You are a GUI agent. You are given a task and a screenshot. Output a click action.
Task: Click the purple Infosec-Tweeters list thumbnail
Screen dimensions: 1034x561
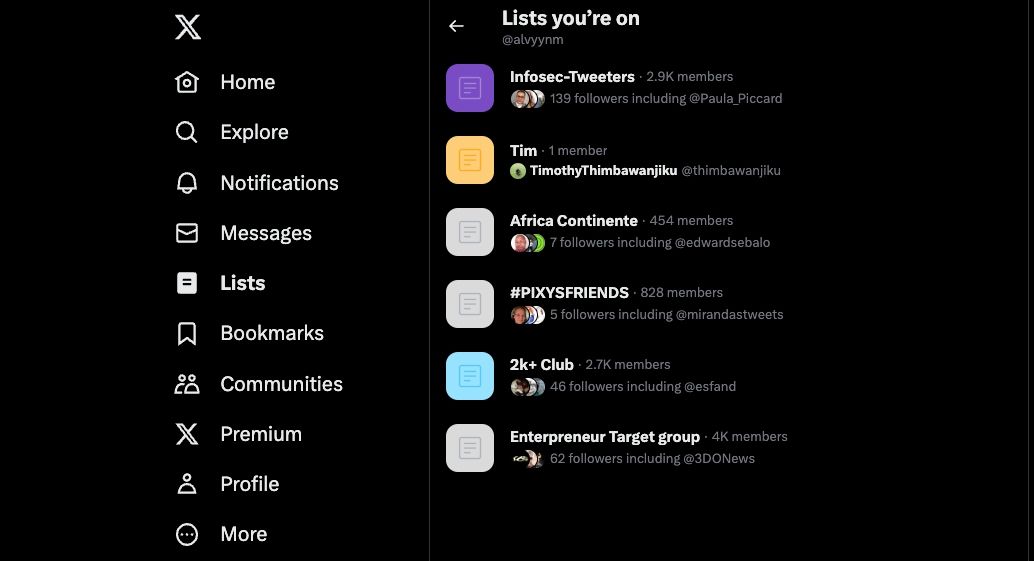470,88
